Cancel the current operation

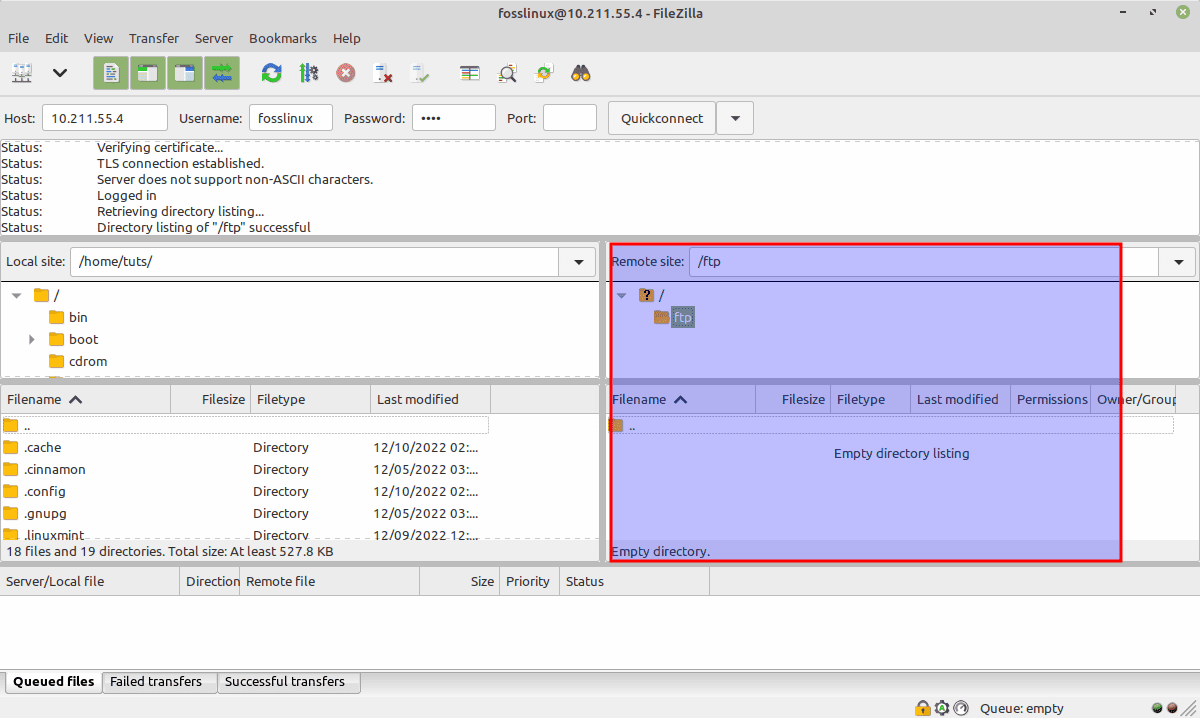[x=345, y=73]
